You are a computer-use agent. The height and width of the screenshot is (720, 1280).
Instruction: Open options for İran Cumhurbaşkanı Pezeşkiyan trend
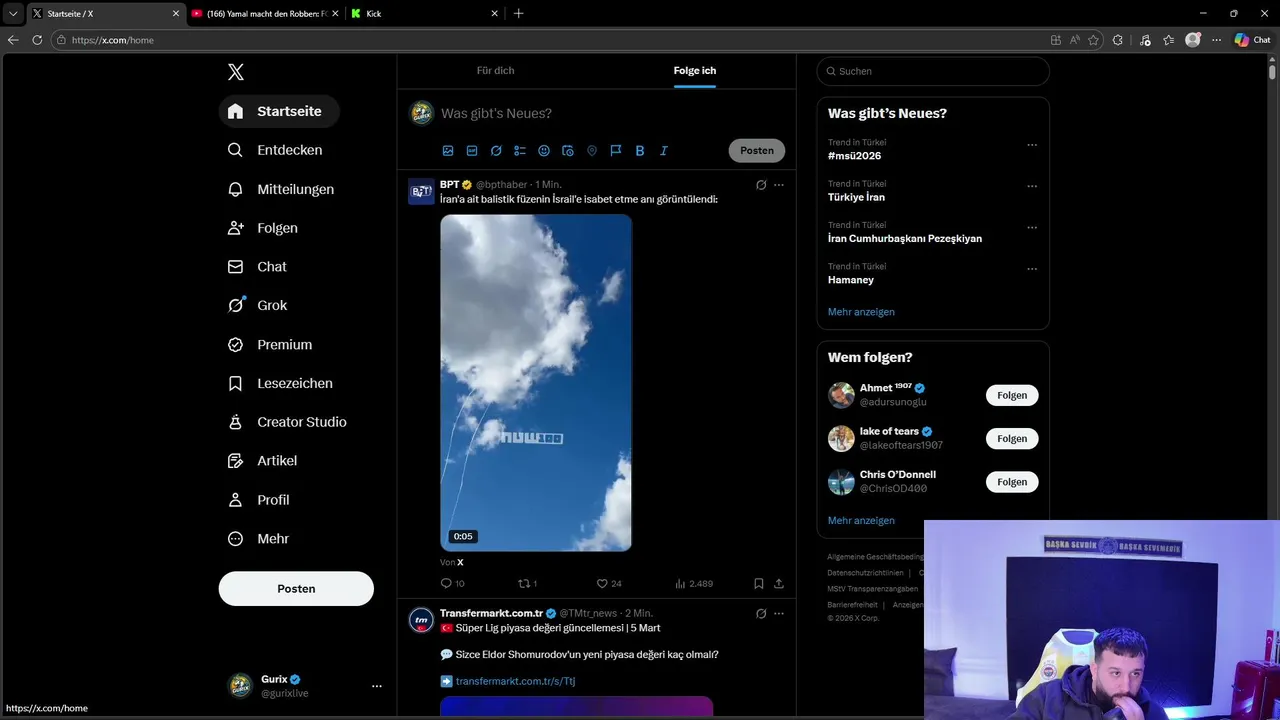point(1032,227)
